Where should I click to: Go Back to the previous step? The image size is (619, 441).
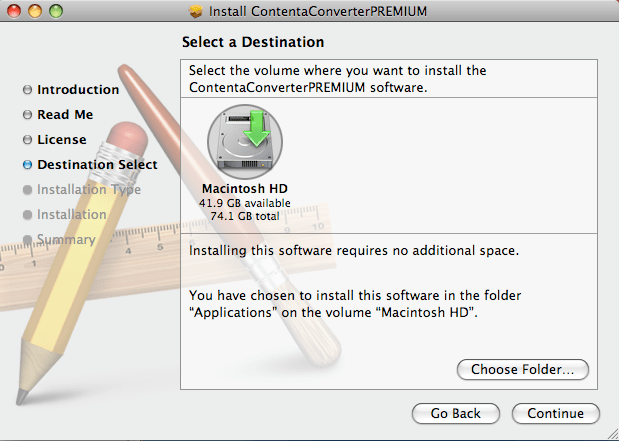click(x=456, y=413)
